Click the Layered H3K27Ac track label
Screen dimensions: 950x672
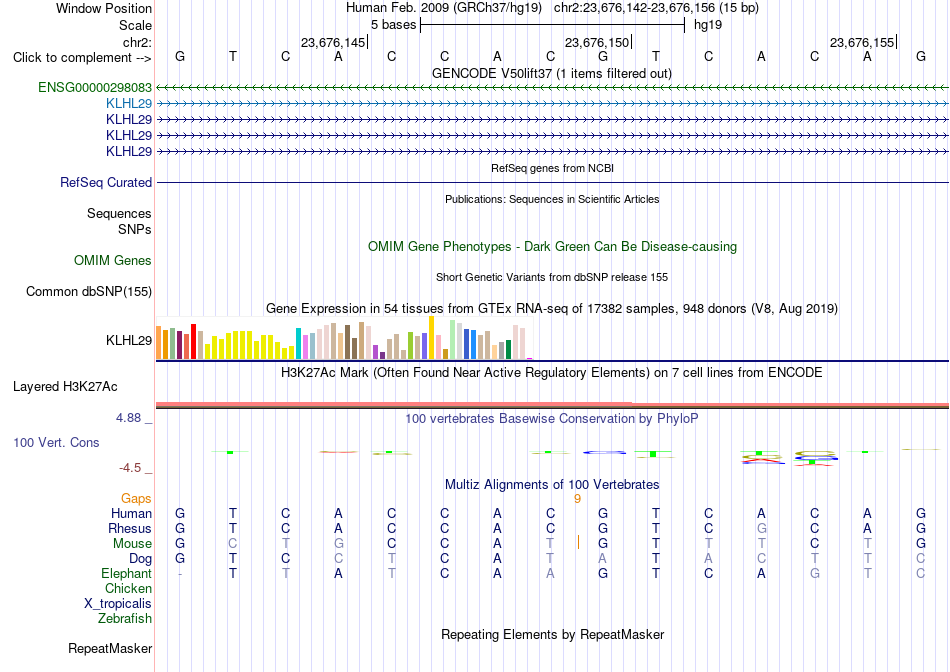[x=65, y=387]
